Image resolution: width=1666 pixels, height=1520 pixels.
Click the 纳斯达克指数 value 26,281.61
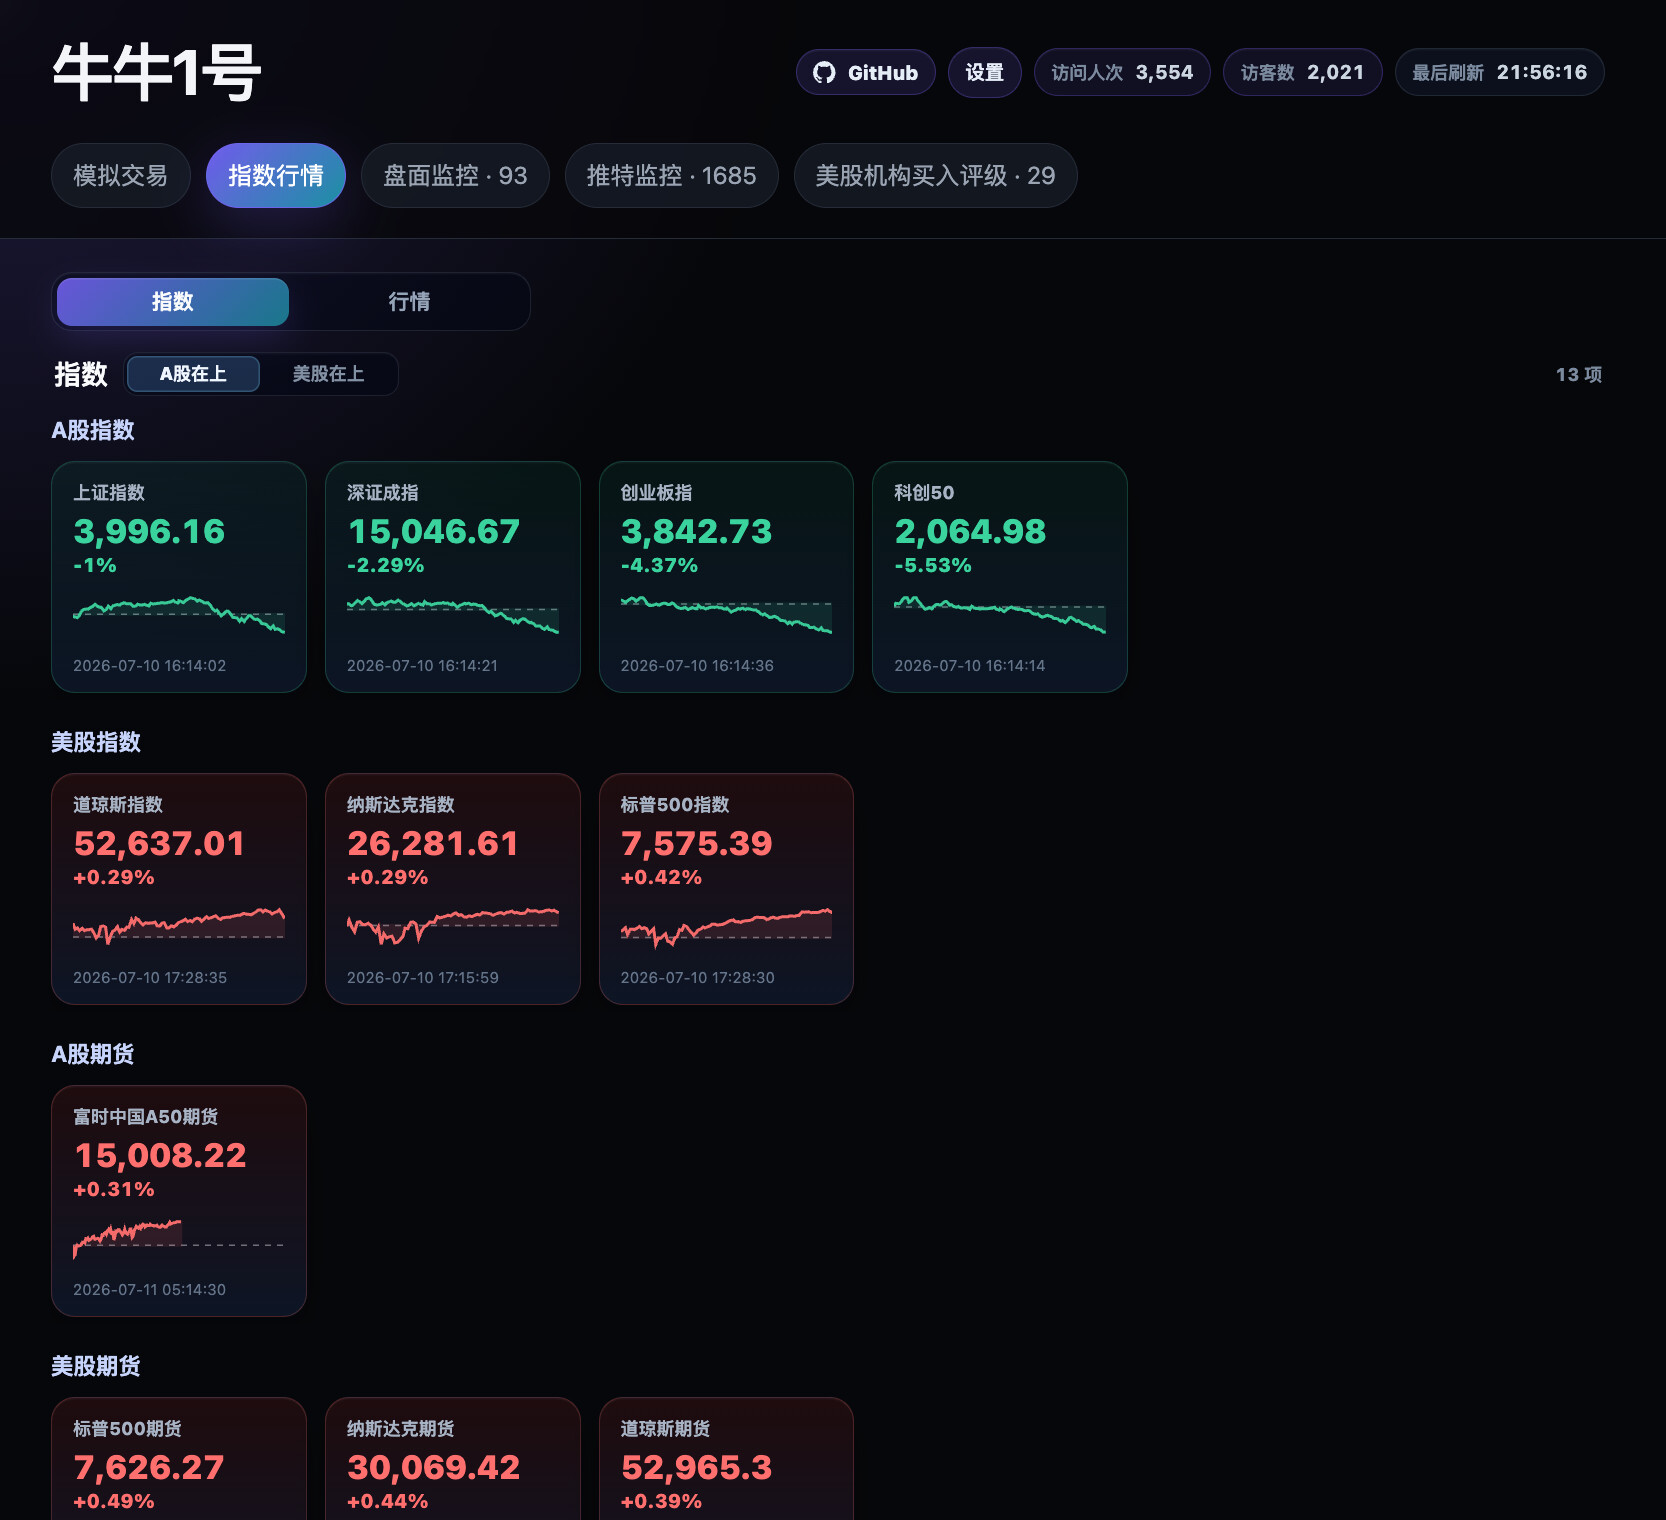tap(432, 843)
